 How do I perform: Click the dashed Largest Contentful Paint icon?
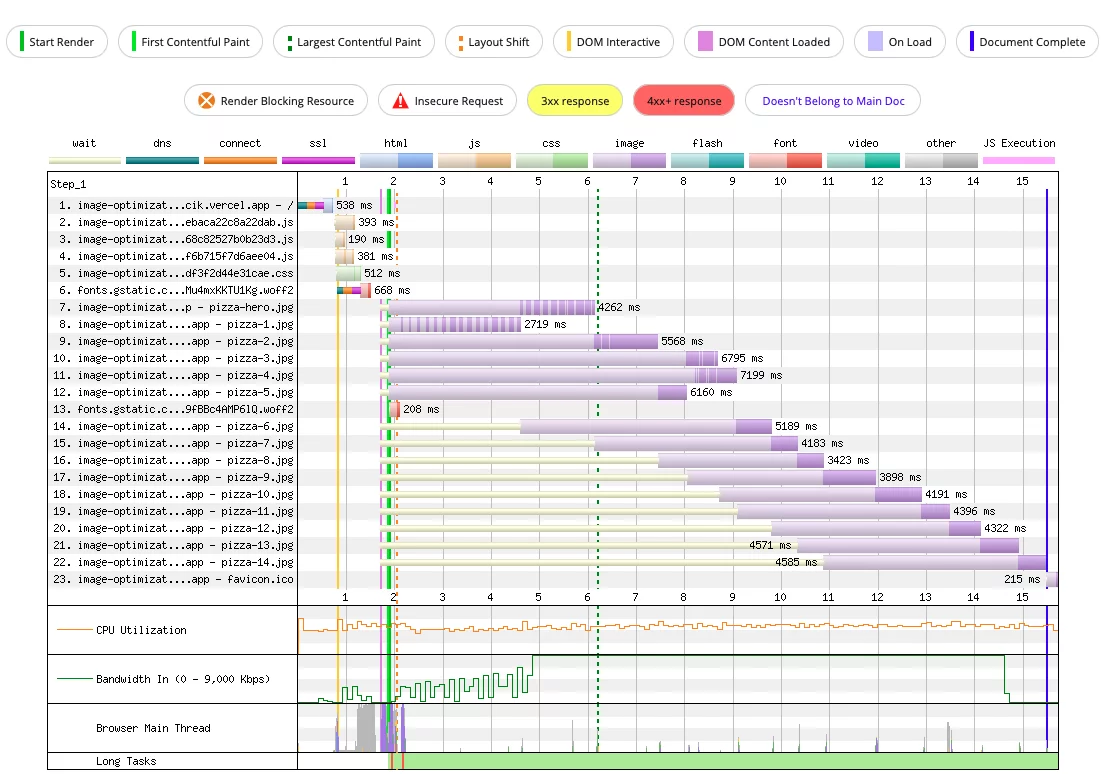pos(290,42)
